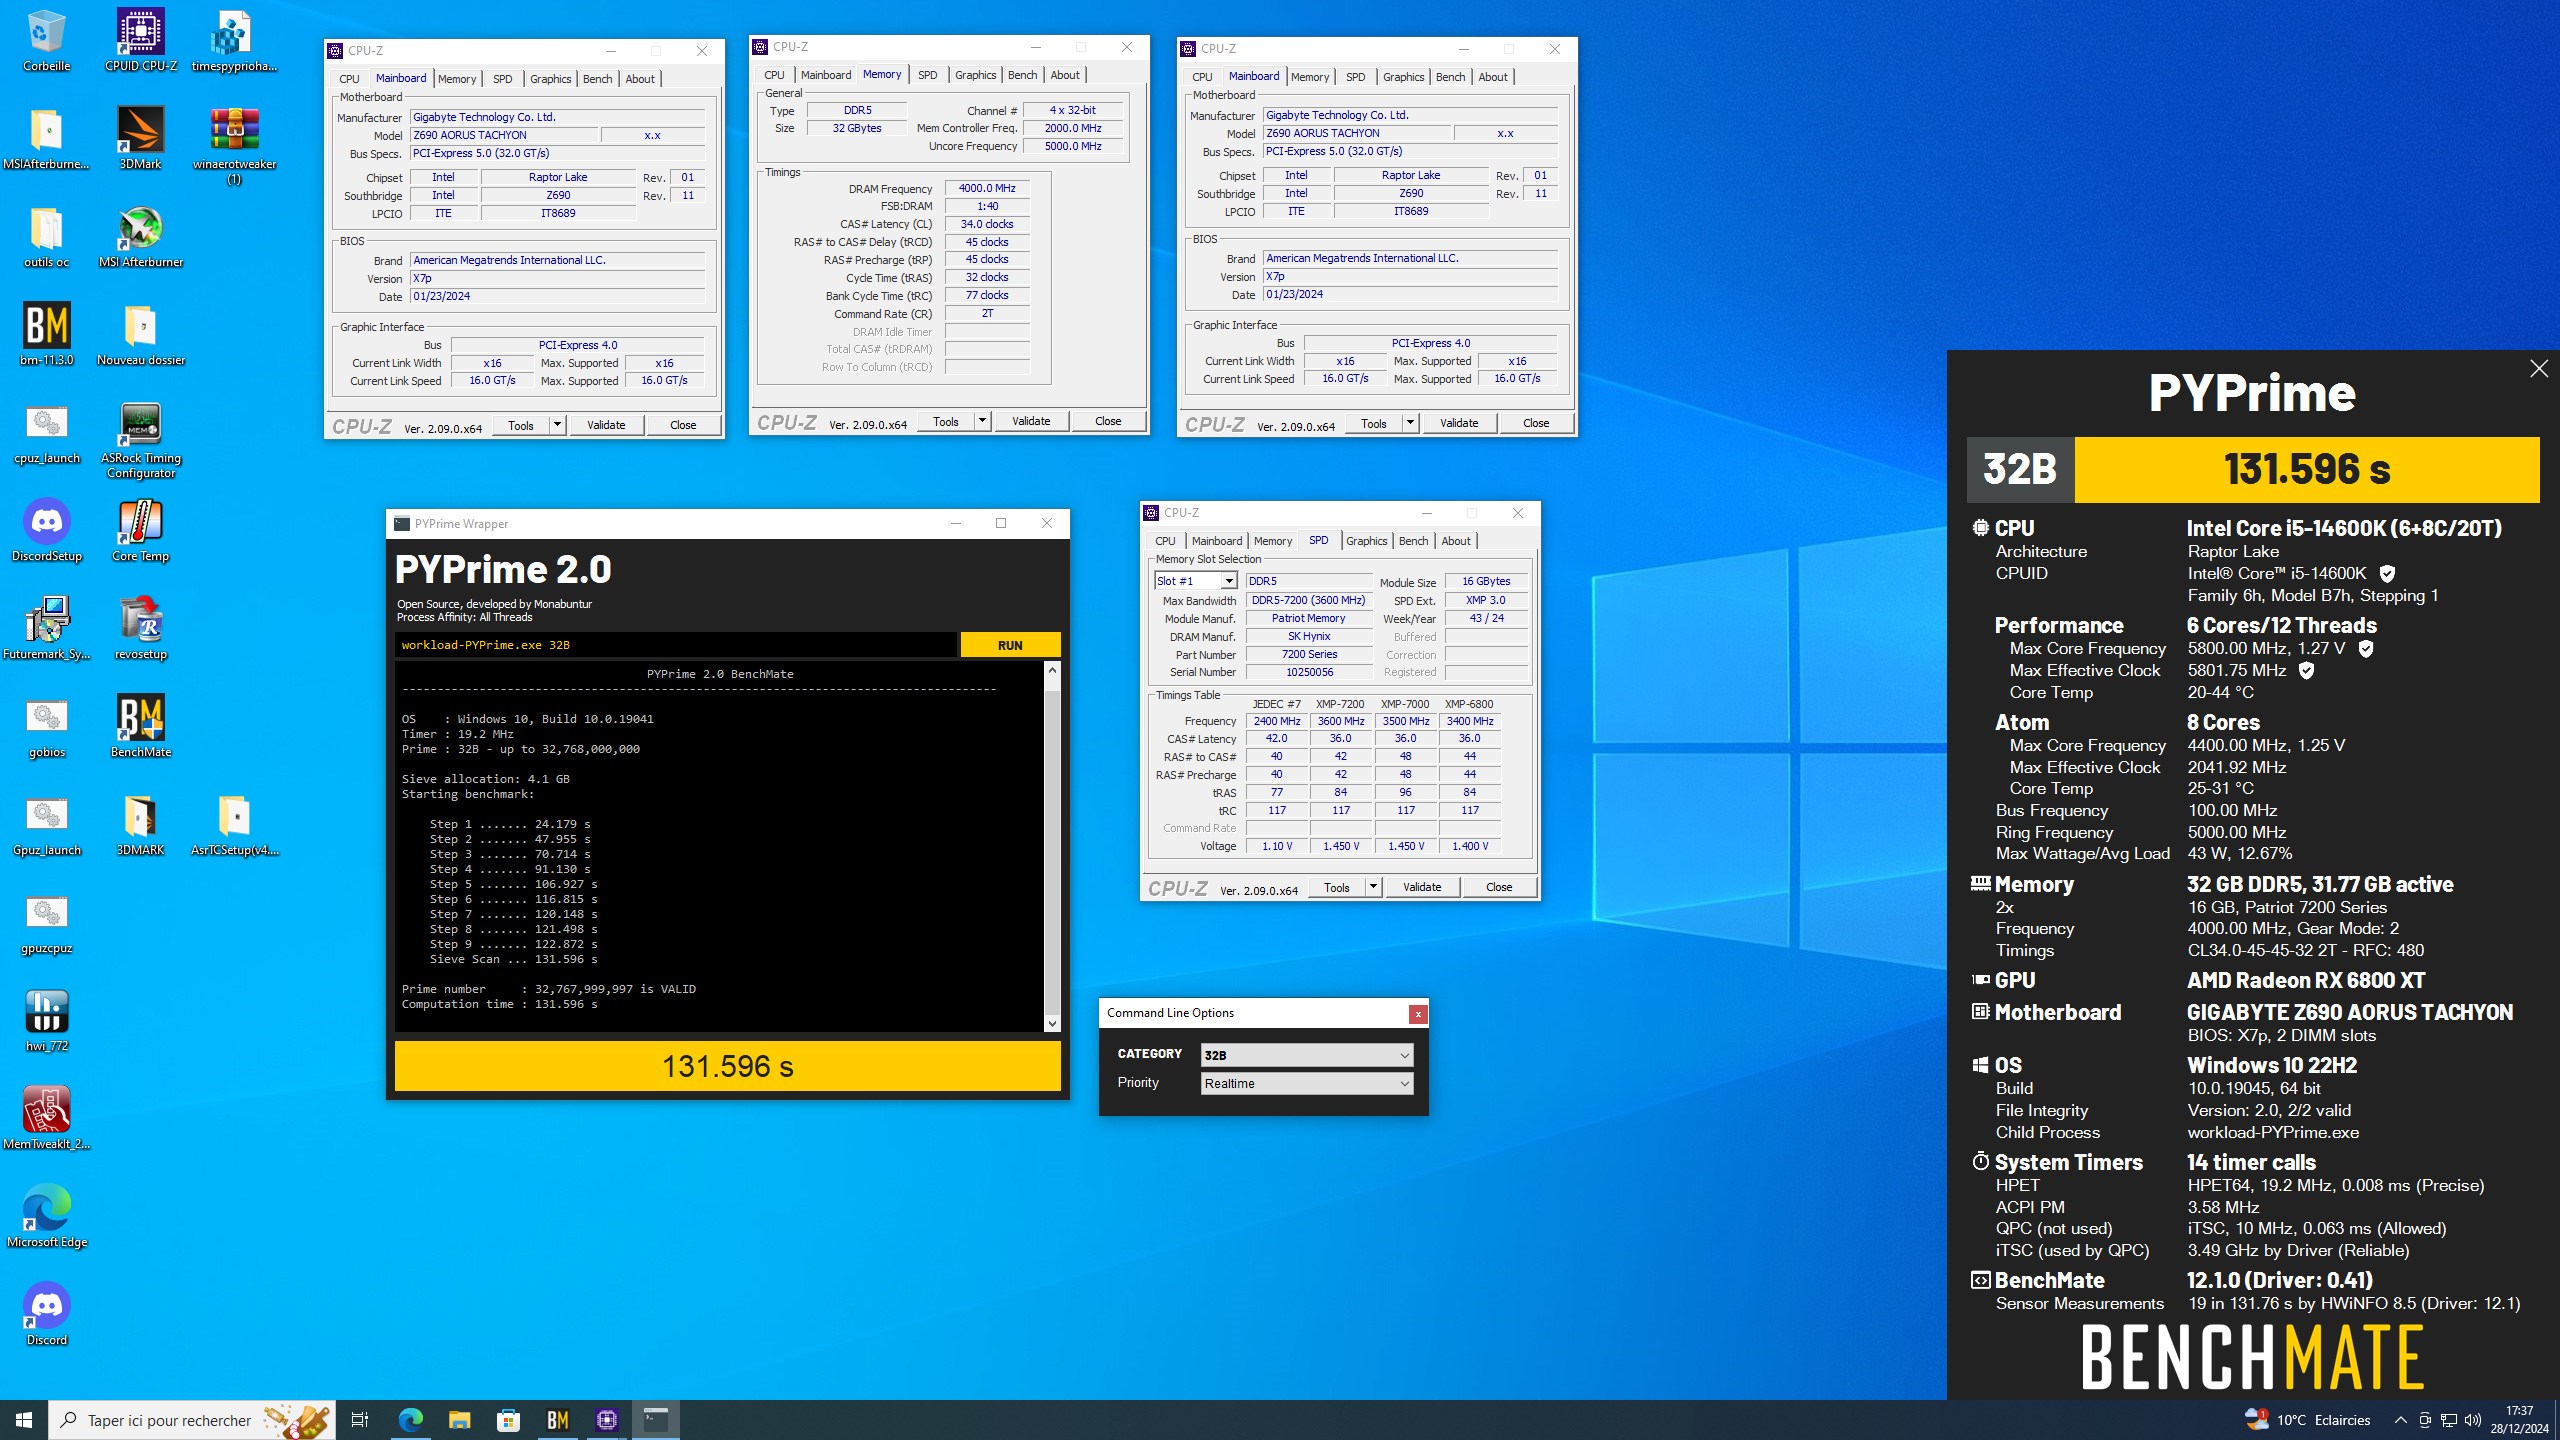Expand the Priority Realtime dropdown
The width and height of the screenshot is (2560, 1440).
pyautogui.click(x=1307, y=1083)
